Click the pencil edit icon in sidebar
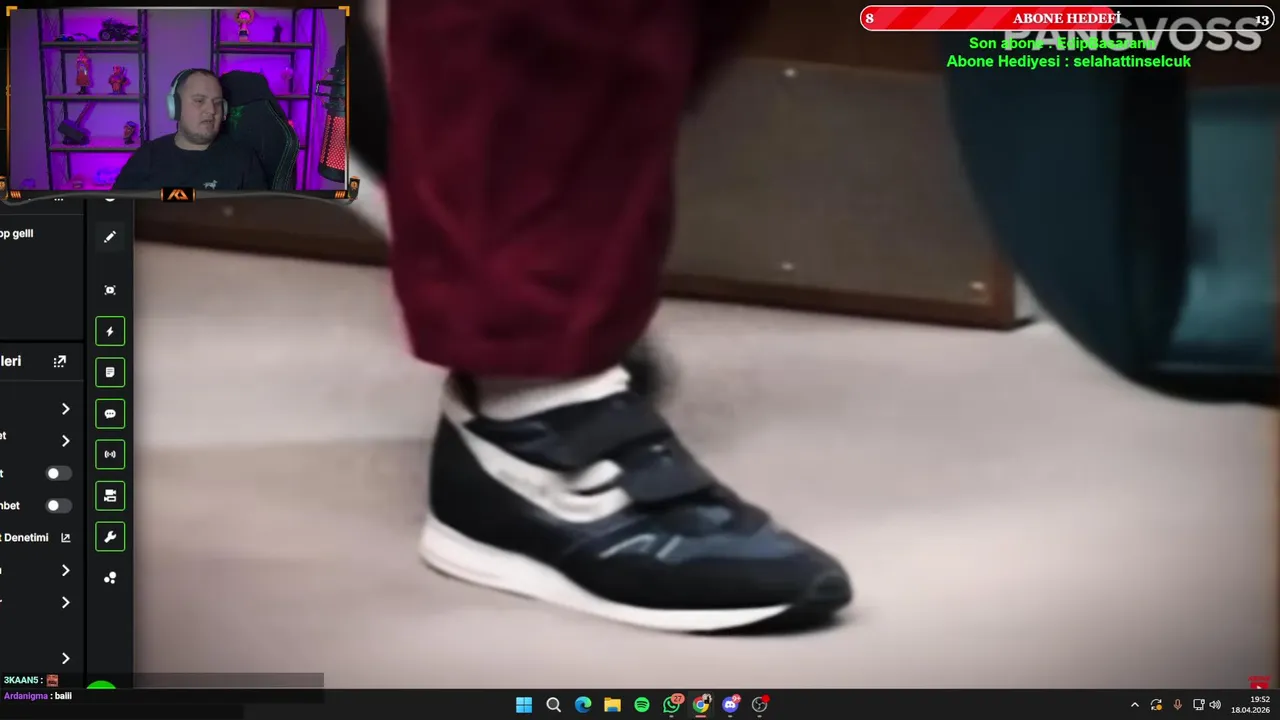This screenshot has height=720, width=1280. [110, 237]
